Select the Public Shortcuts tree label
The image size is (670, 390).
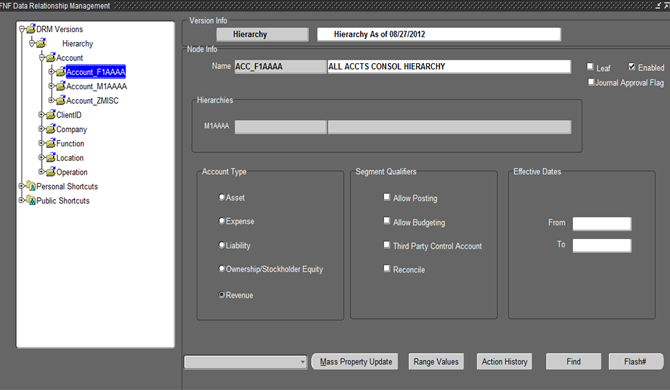pos(63,200)
